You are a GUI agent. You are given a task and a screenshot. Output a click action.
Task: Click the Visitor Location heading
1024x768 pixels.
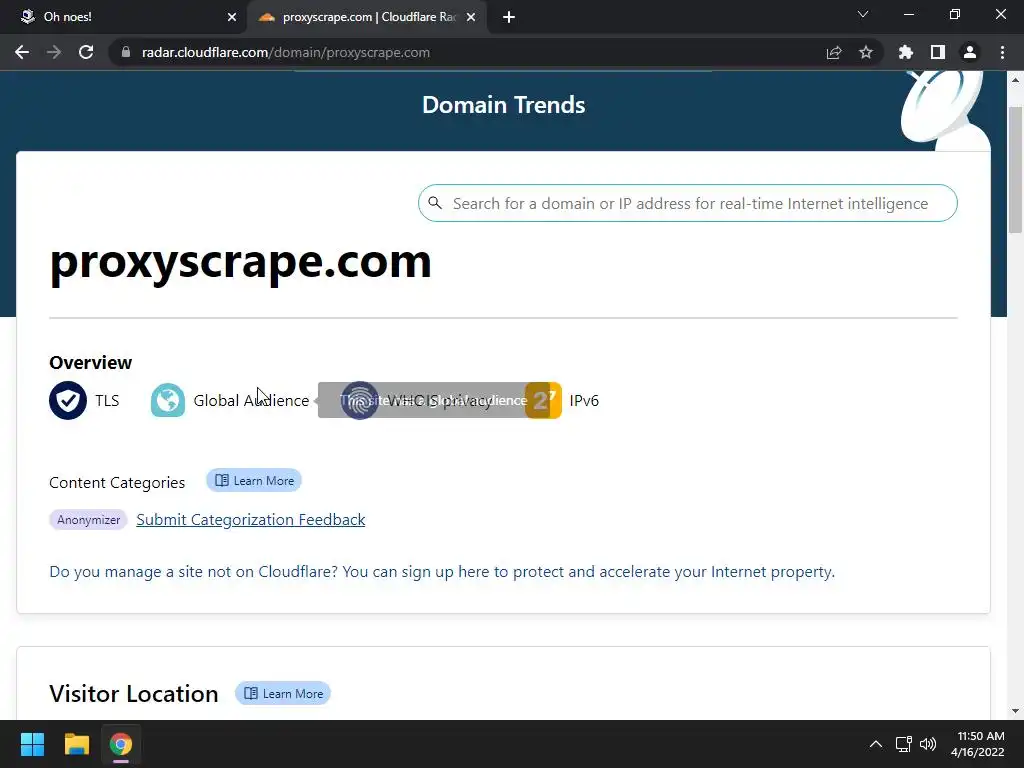(x=134, y=694)
